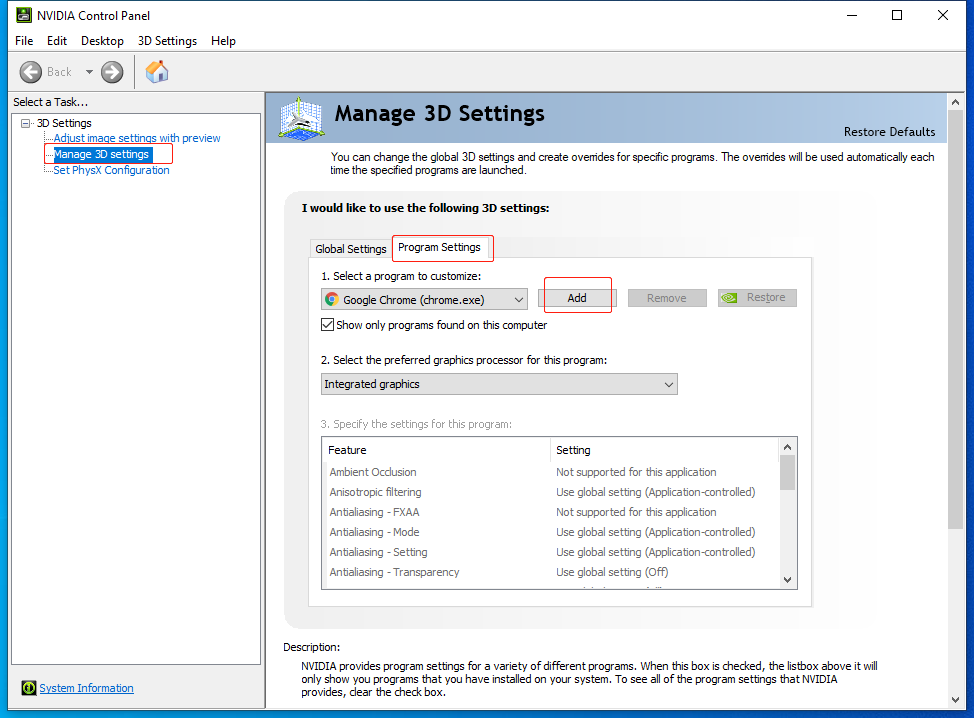Click Ambient Occlusion 'Not supported for this application' value

tap(636, 472)
